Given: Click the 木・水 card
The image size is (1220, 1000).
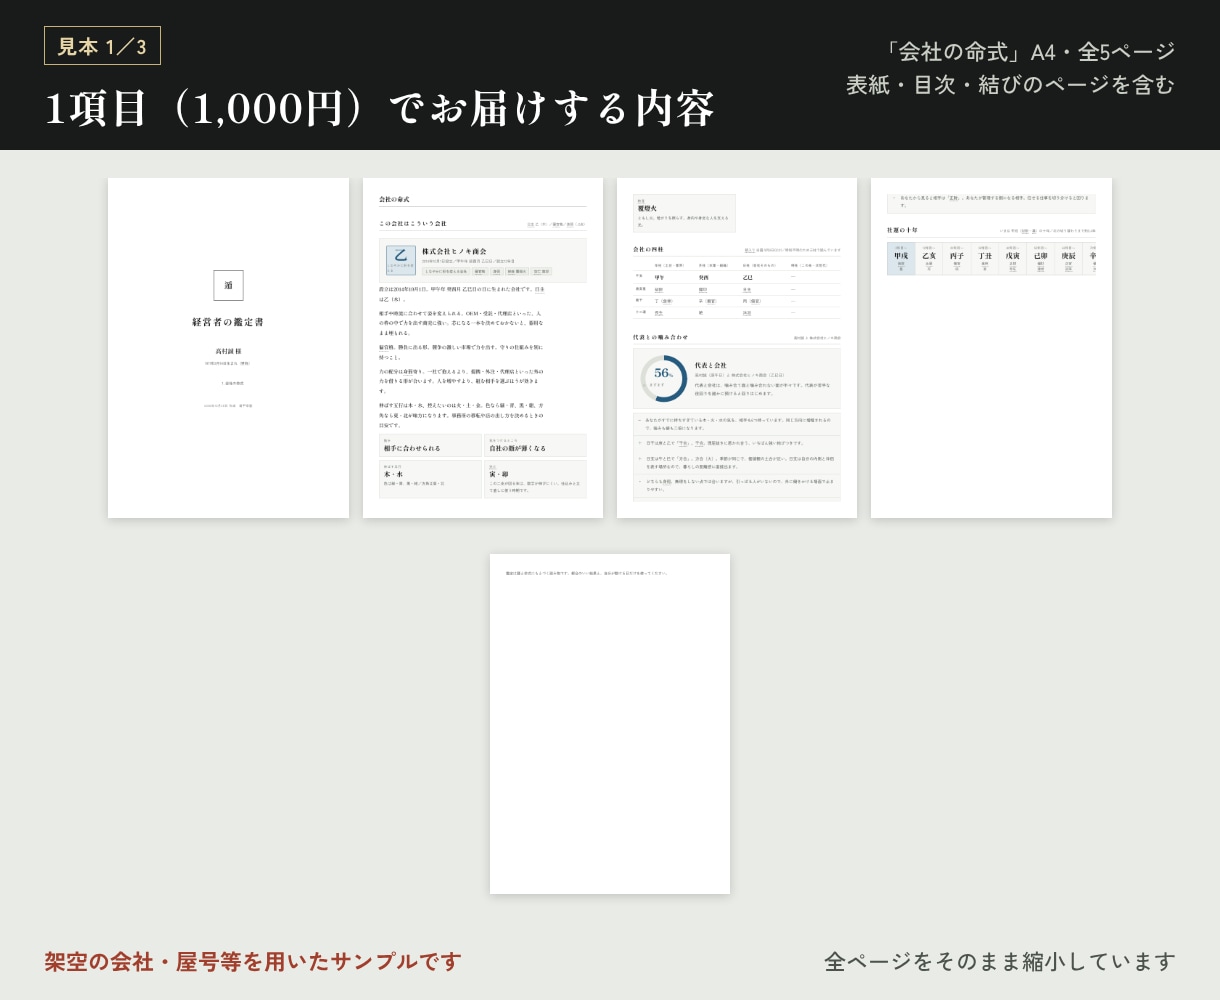Looking at the screenshot, I should pyautogui.click(x=431, y=479).
